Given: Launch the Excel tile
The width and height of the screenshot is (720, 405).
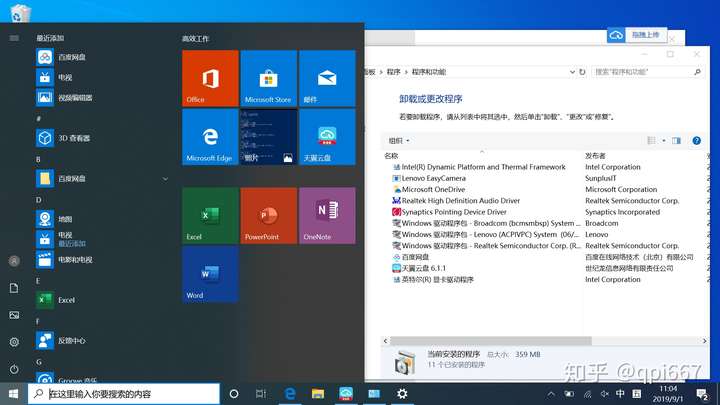Looking at the screenshot, I should tap(210, 215).
